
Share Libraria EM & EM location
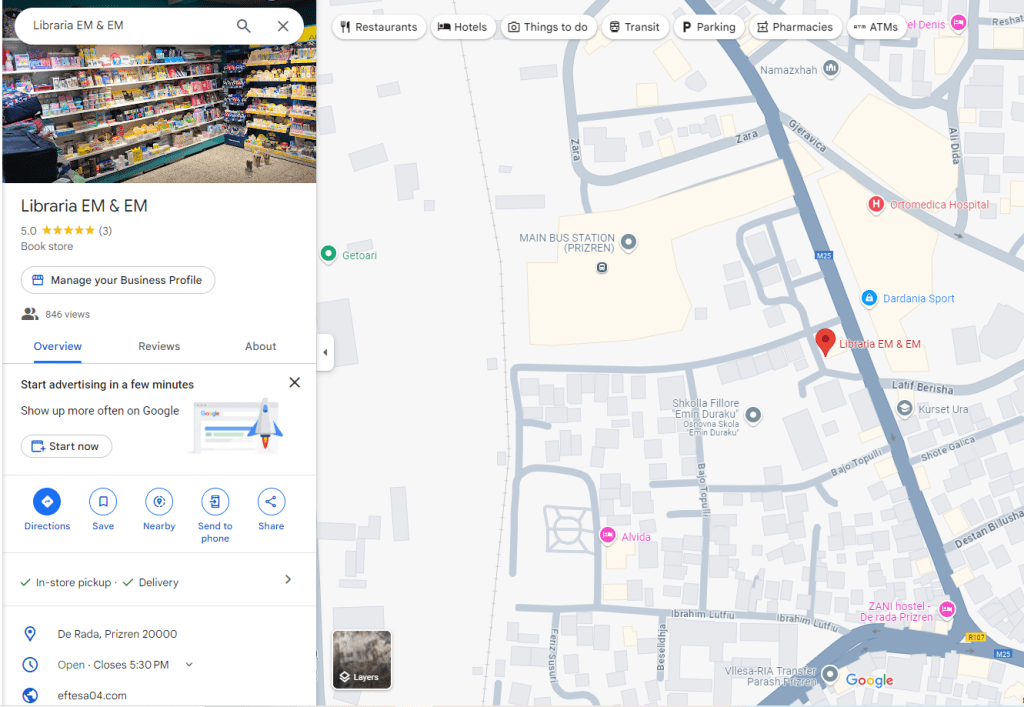271,501
